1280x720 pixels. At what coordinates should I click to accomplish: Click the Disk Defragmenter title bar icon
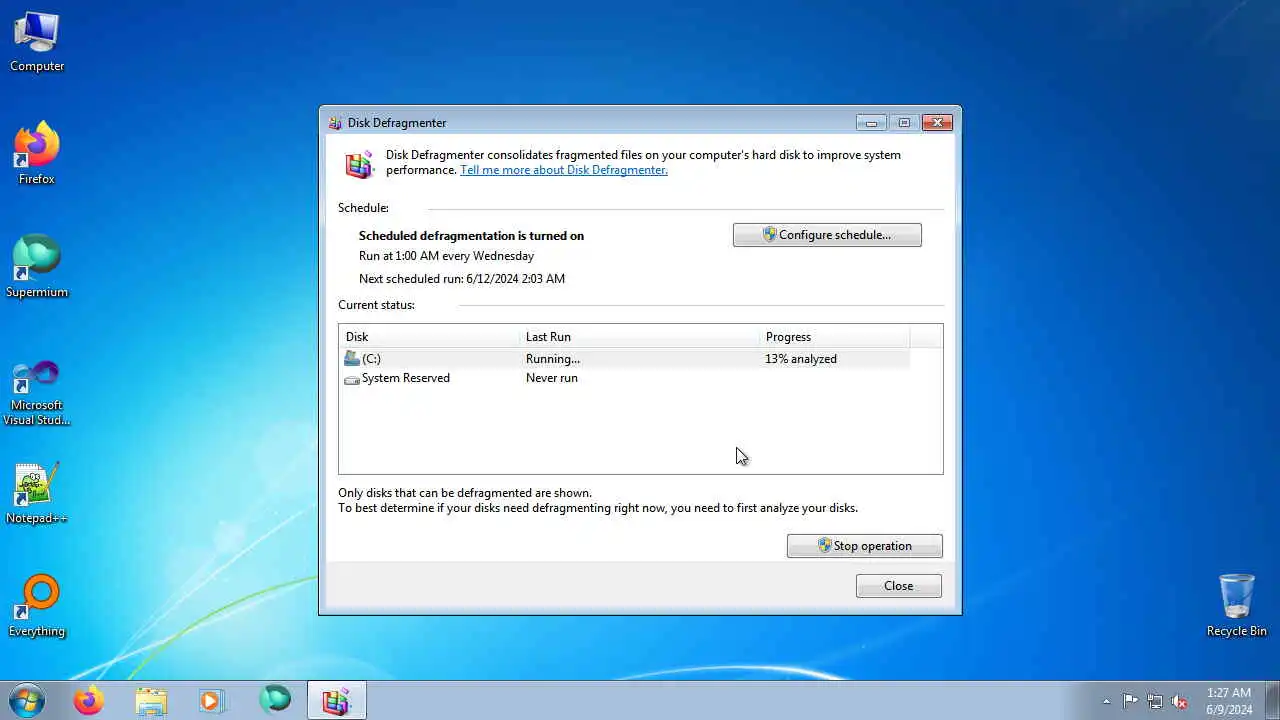click(336, 123)
